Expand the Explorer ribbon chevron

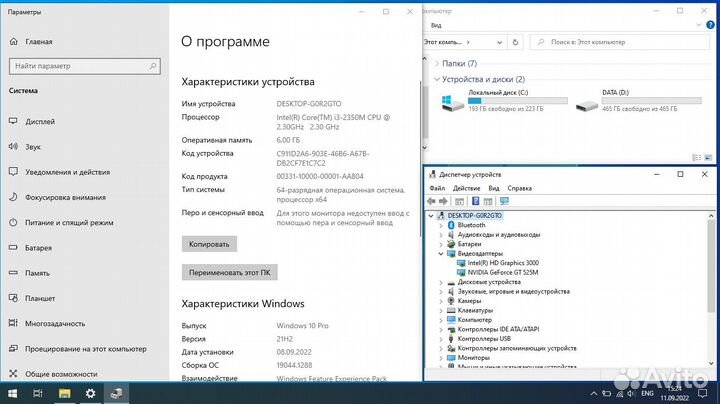(x=698, y=25)
